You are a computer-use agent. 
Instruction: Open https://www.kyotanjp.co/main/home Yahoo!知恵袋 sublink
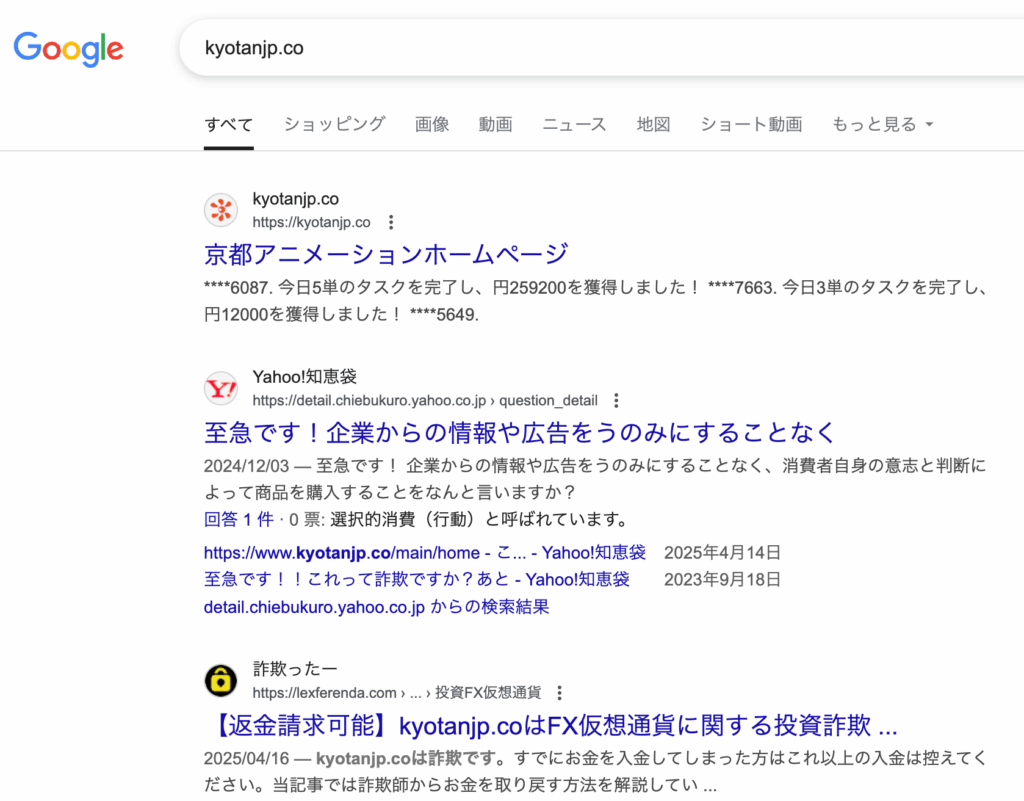click(x=424, y=553)
